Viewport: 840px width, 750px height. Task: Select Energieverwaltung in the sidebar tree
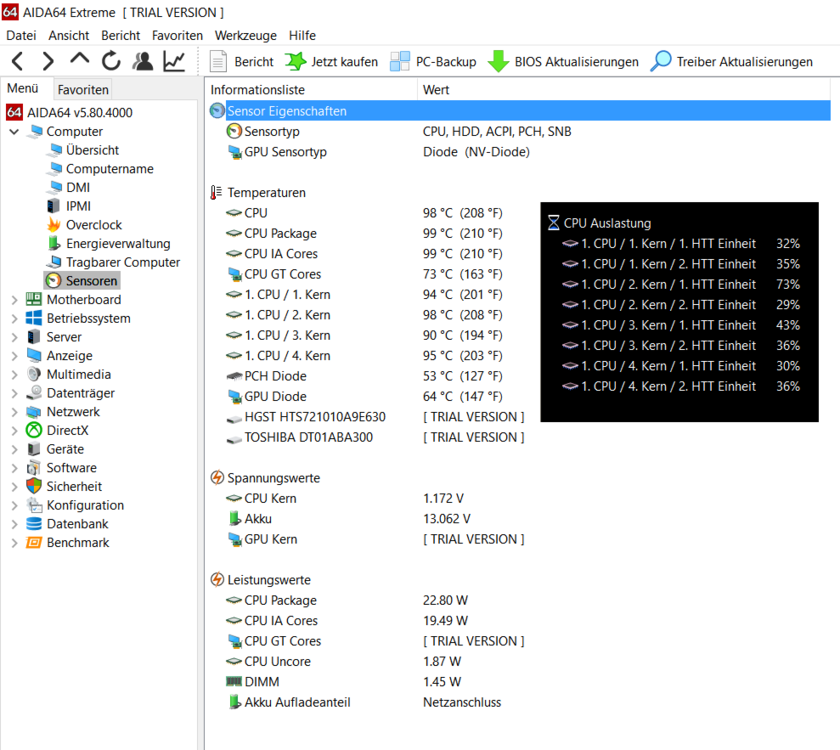click(x=118, y=244)
